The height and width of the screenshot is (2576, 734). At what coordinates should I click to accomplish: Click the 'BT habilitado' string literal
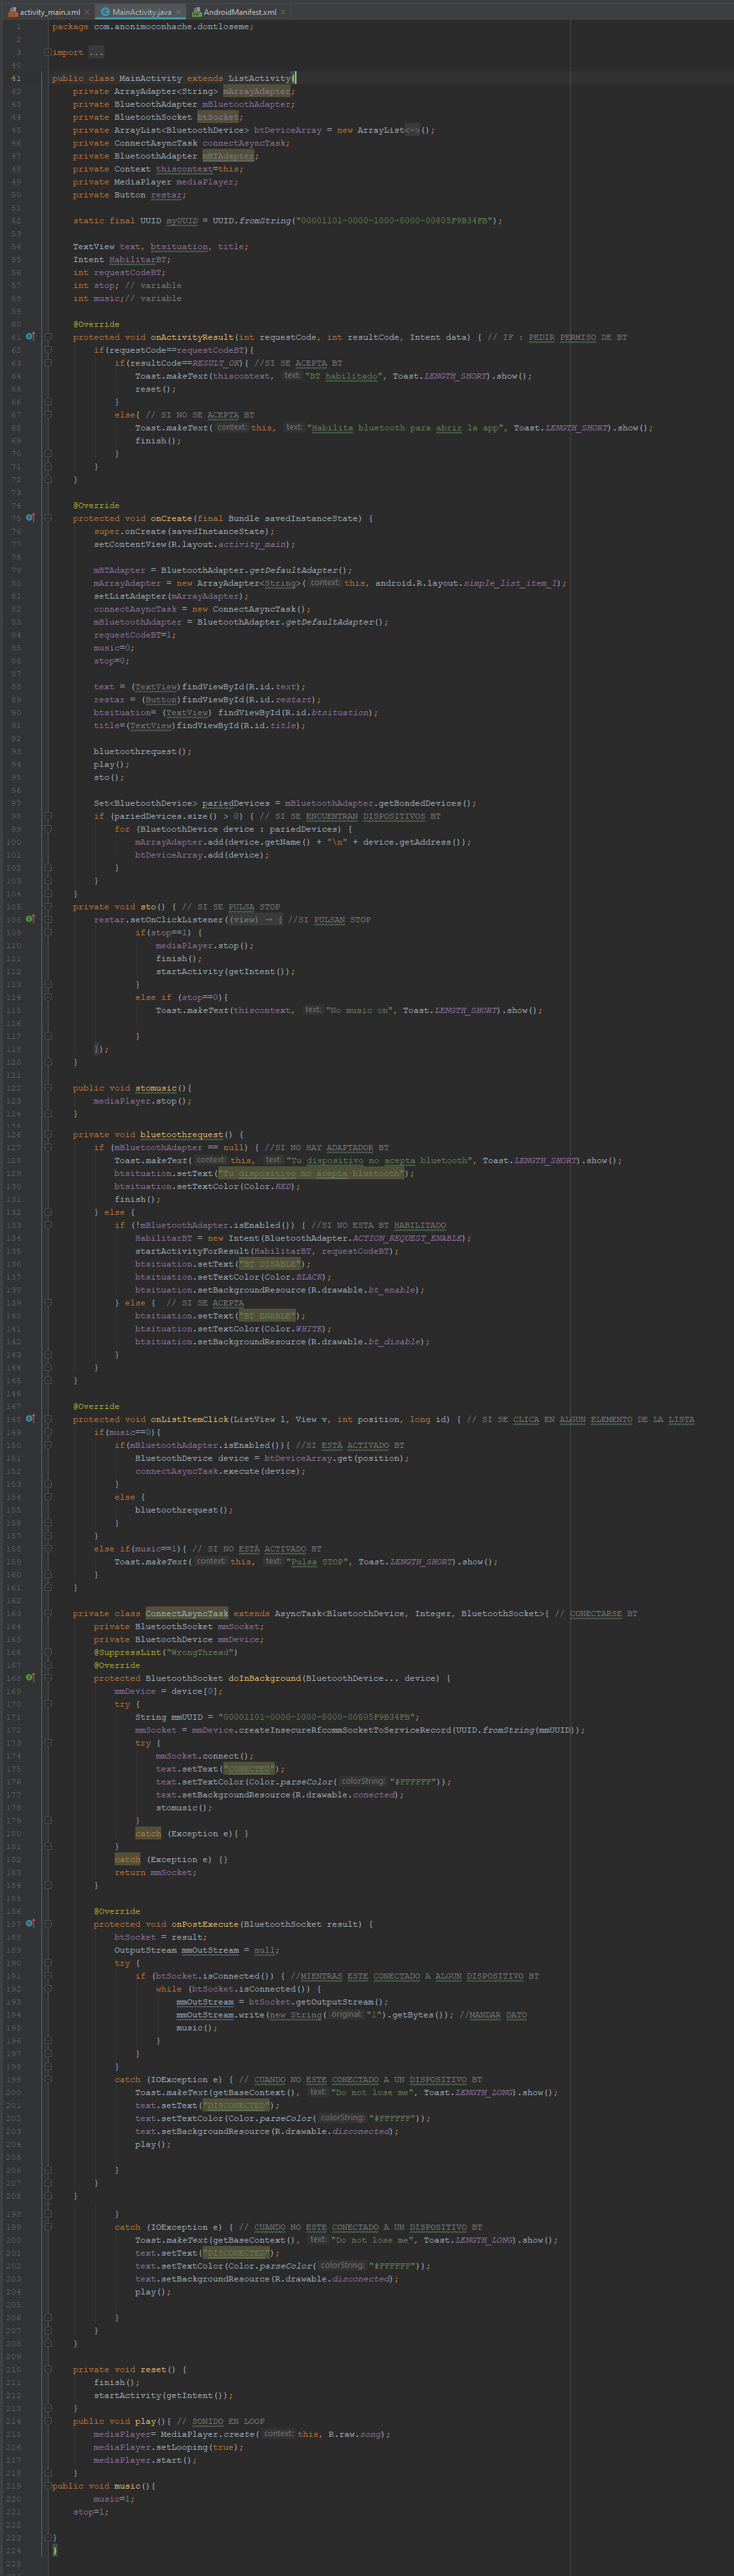tap(344, 376)
